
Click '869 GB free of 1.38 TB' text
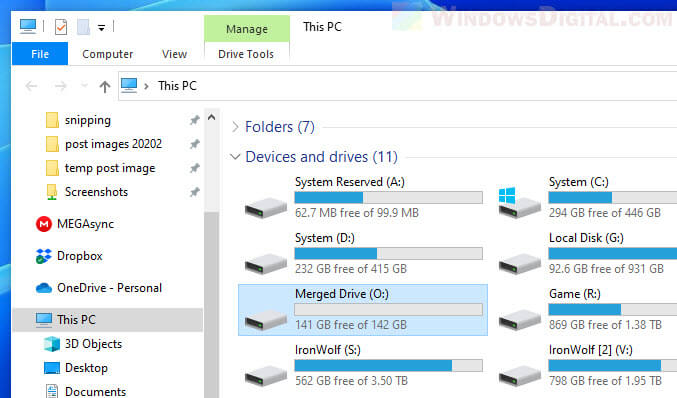pyautogui.click(x=605, y=325)
